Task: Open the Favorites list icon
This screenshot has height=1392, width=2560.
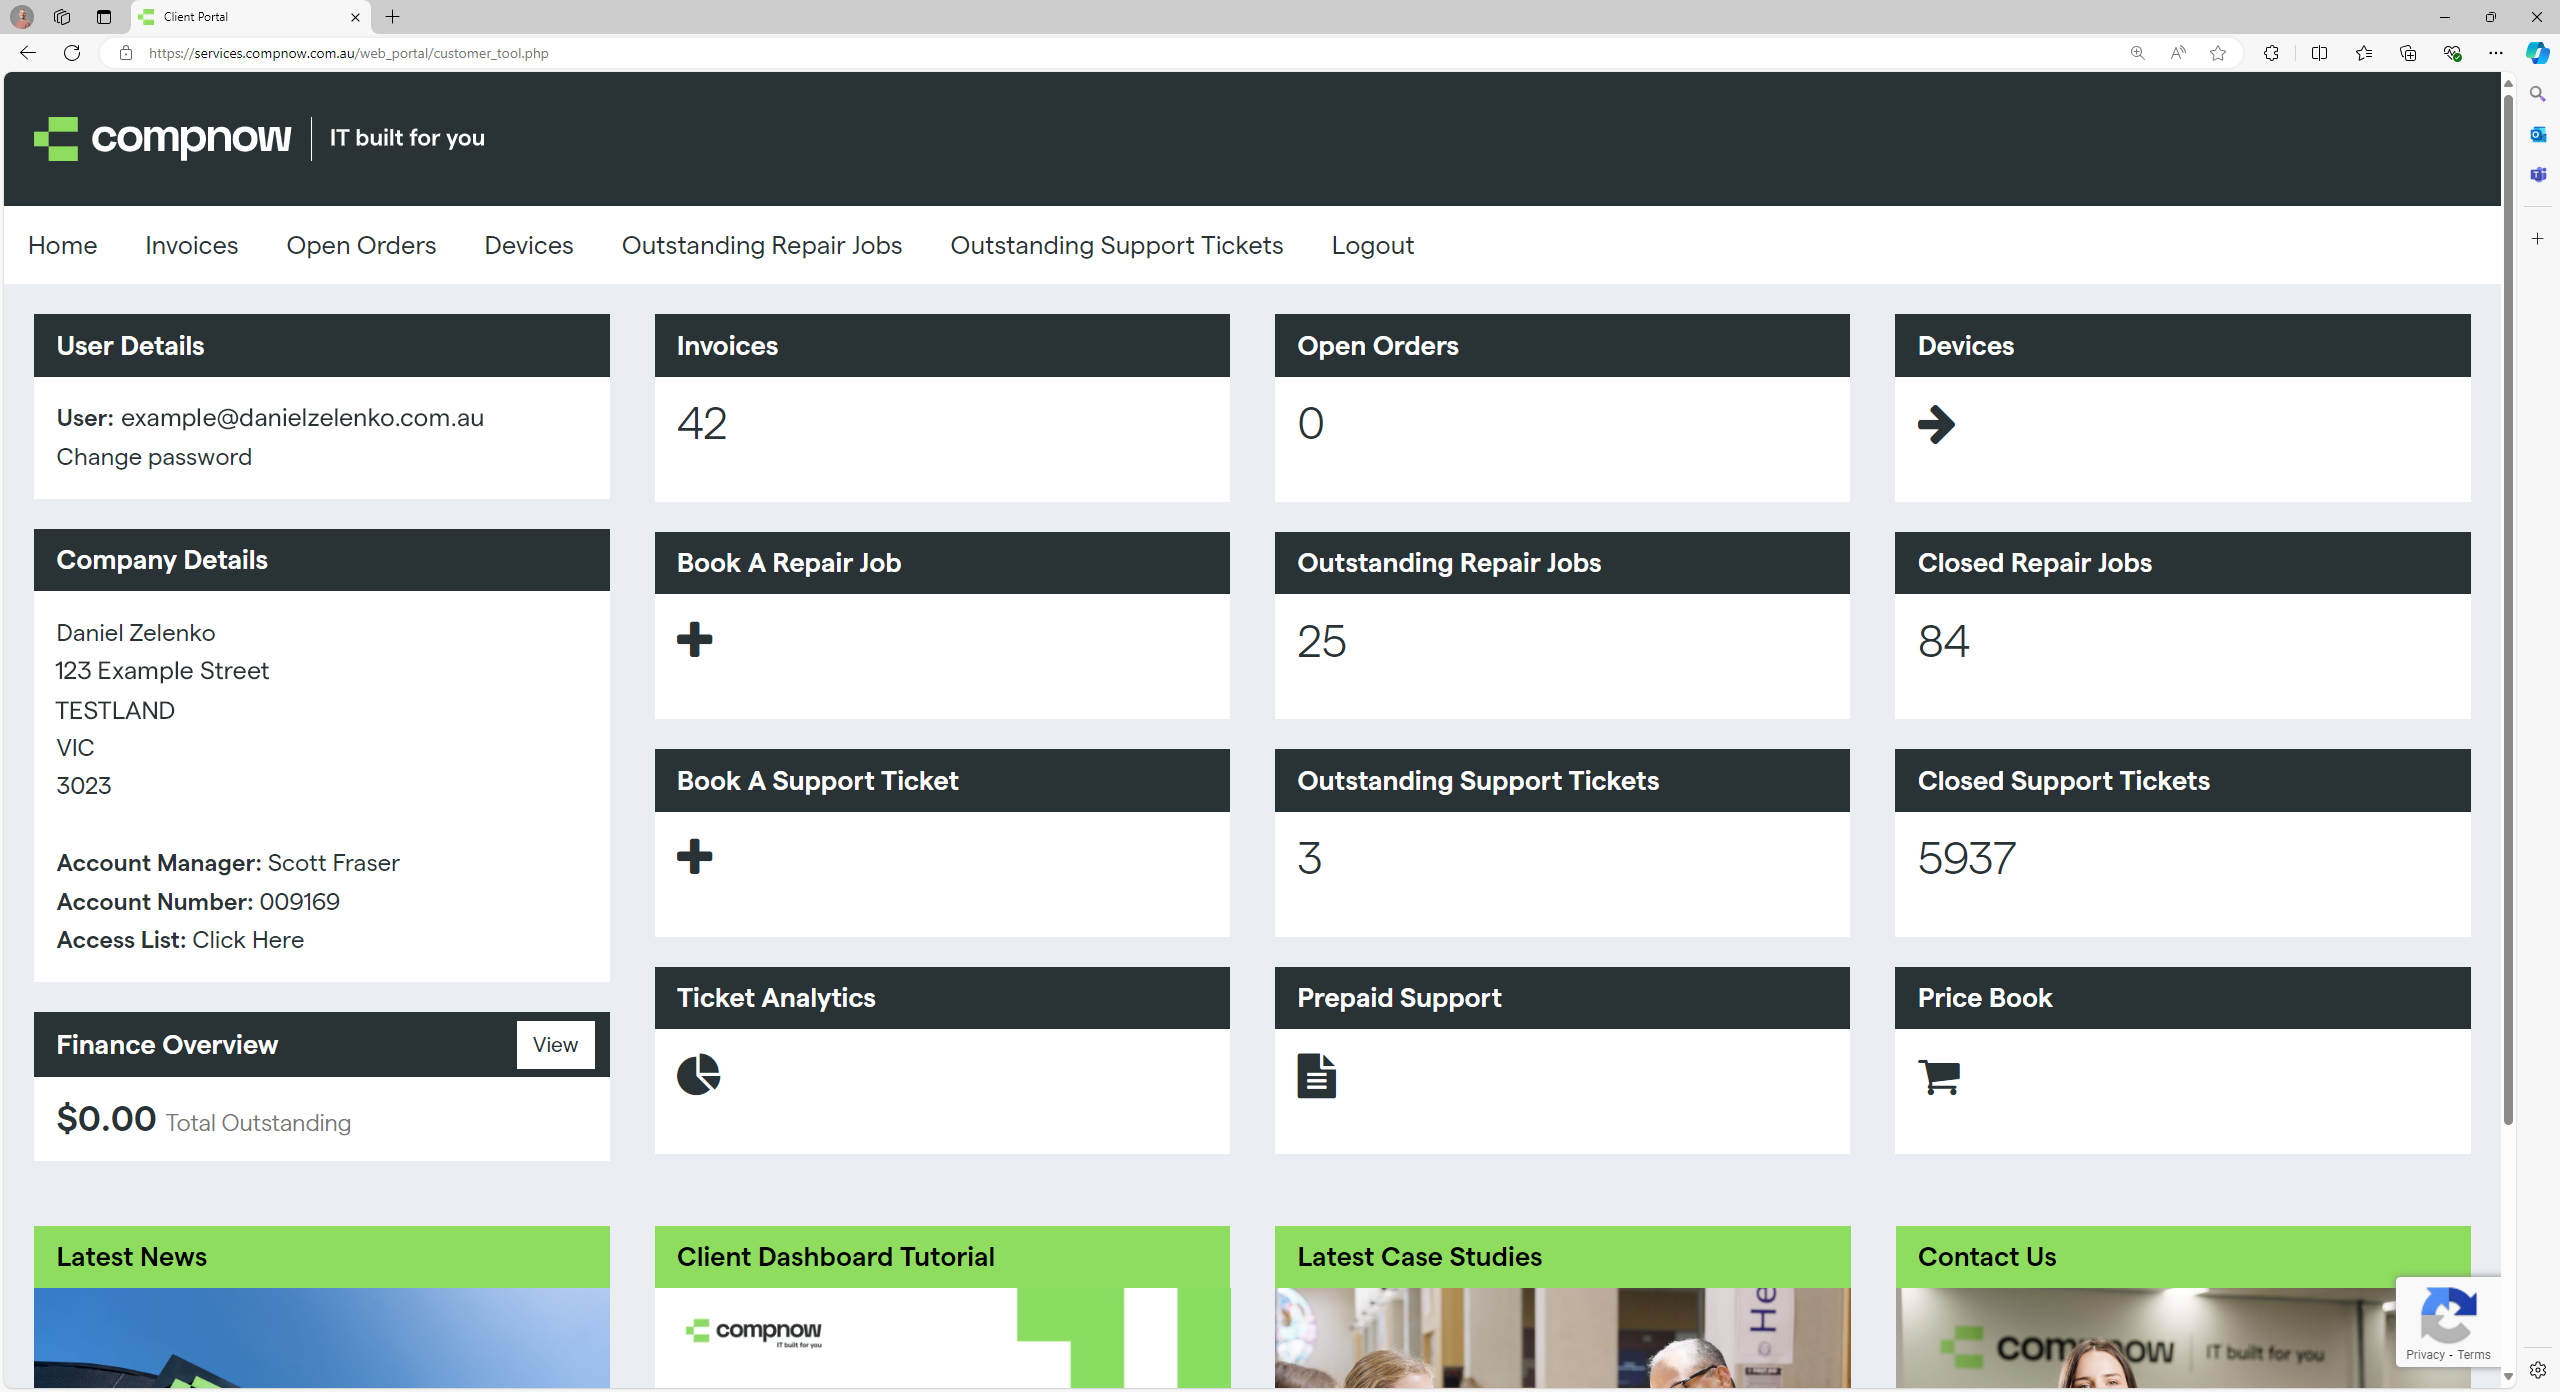Action: (x=2363, y=53)
